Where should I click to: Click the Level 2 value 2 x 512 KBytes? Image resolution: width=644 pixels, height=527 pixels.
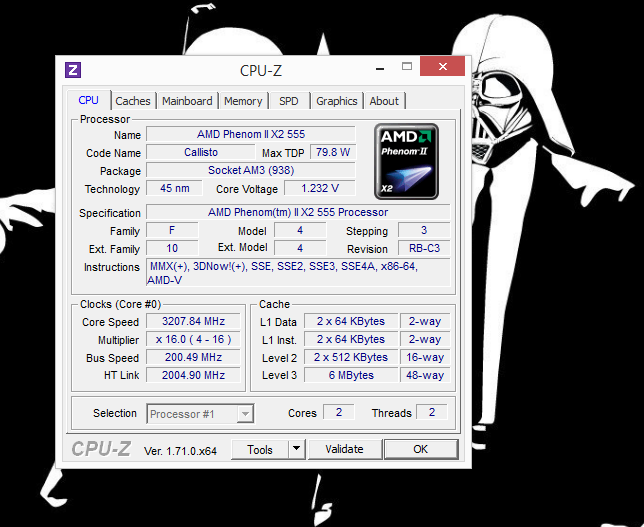351,357
